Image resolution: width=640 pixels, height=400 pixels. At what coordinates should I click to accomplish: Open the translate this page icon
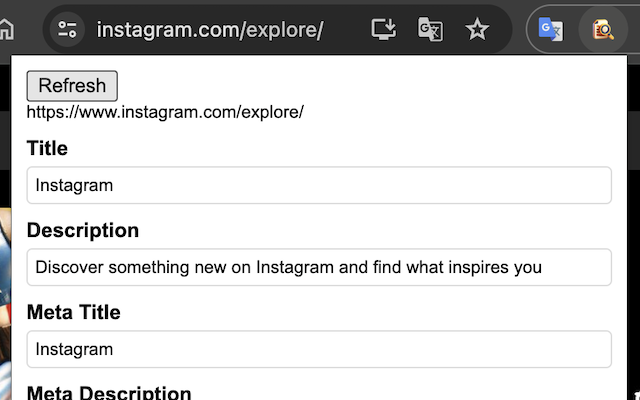coord(430,29)
